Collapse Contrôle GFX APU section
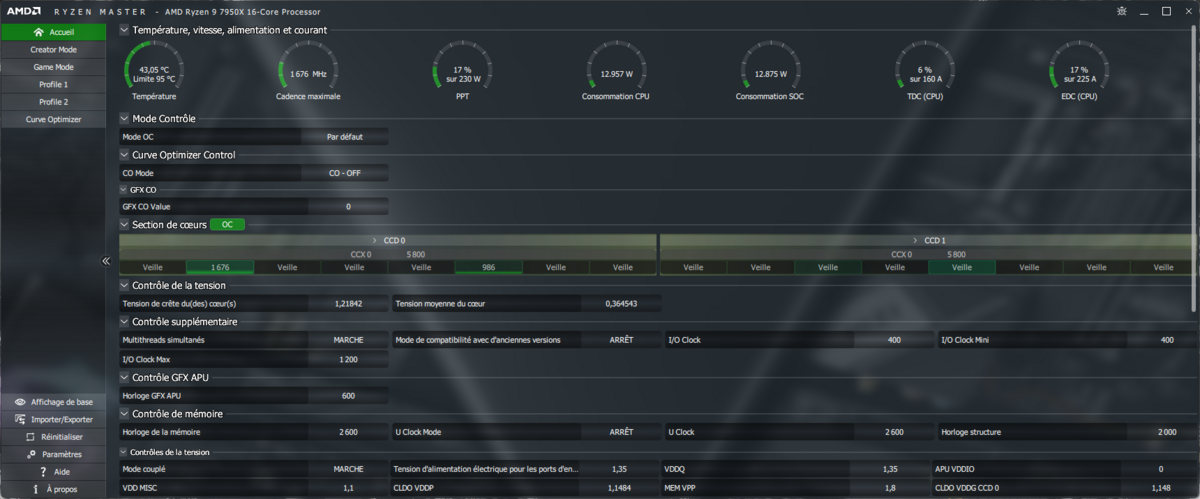 tap(124, 377)
